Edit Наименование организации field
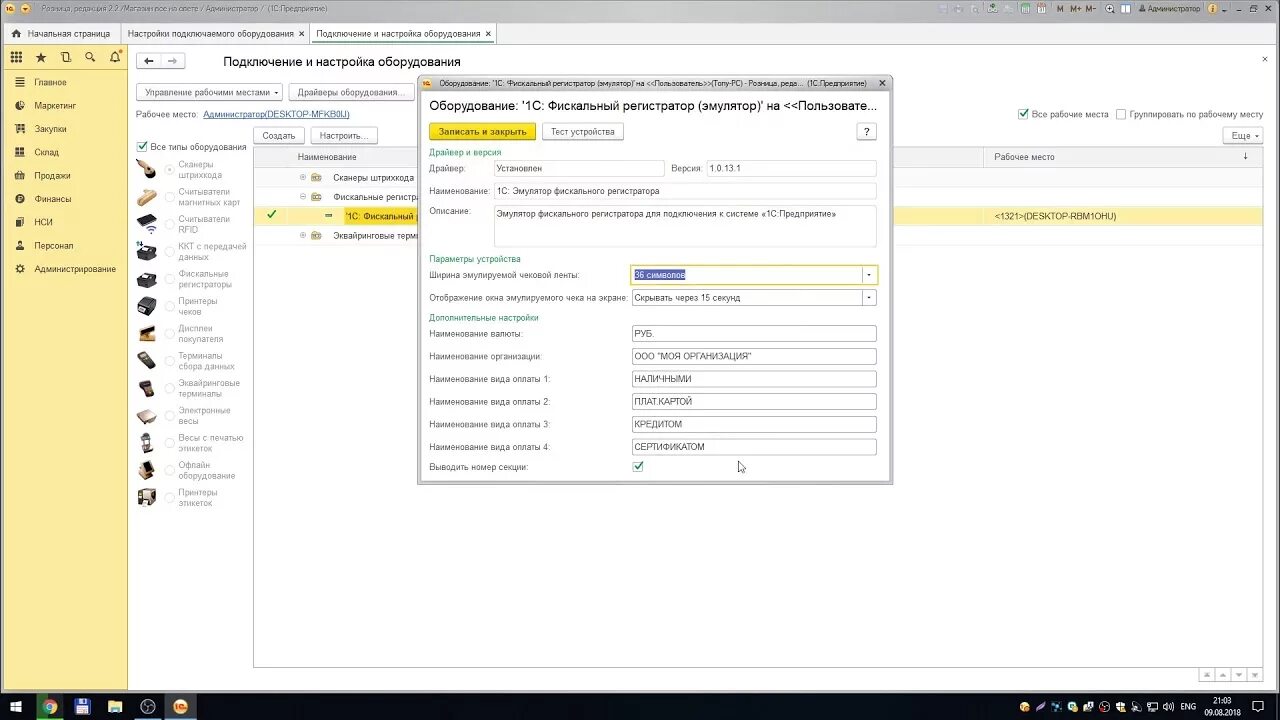Screen dimensions: 1280x720 754,356
